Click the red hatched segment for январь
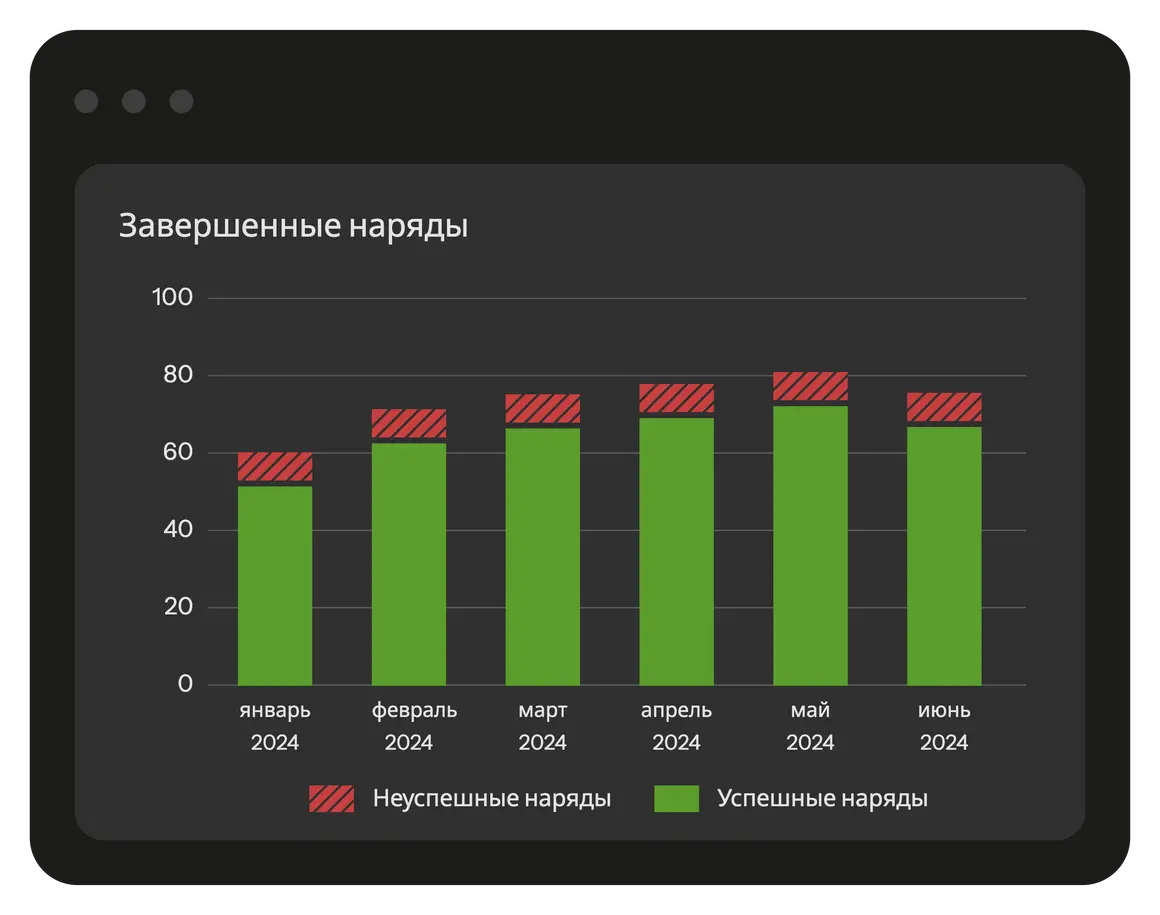This screenshot has width=1160, height=915. [275, 466]
